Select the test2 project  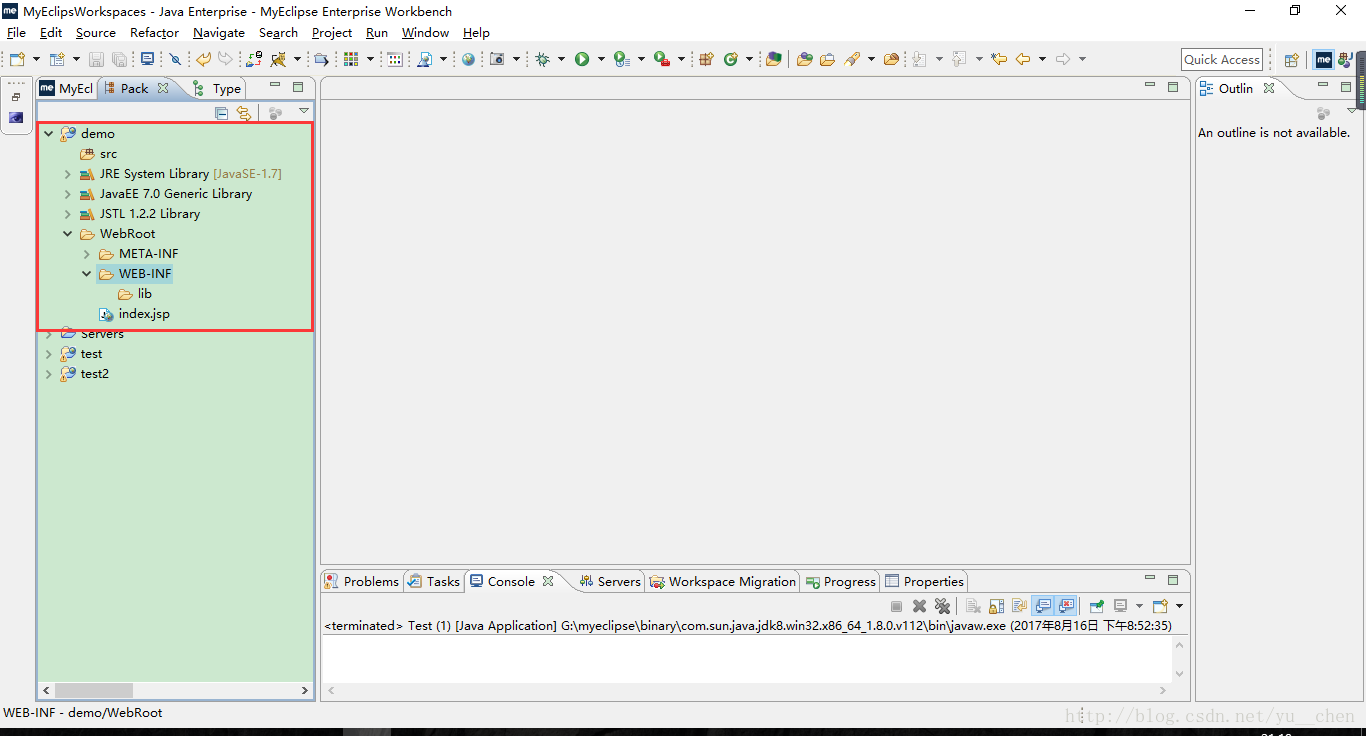coord(85,373)
